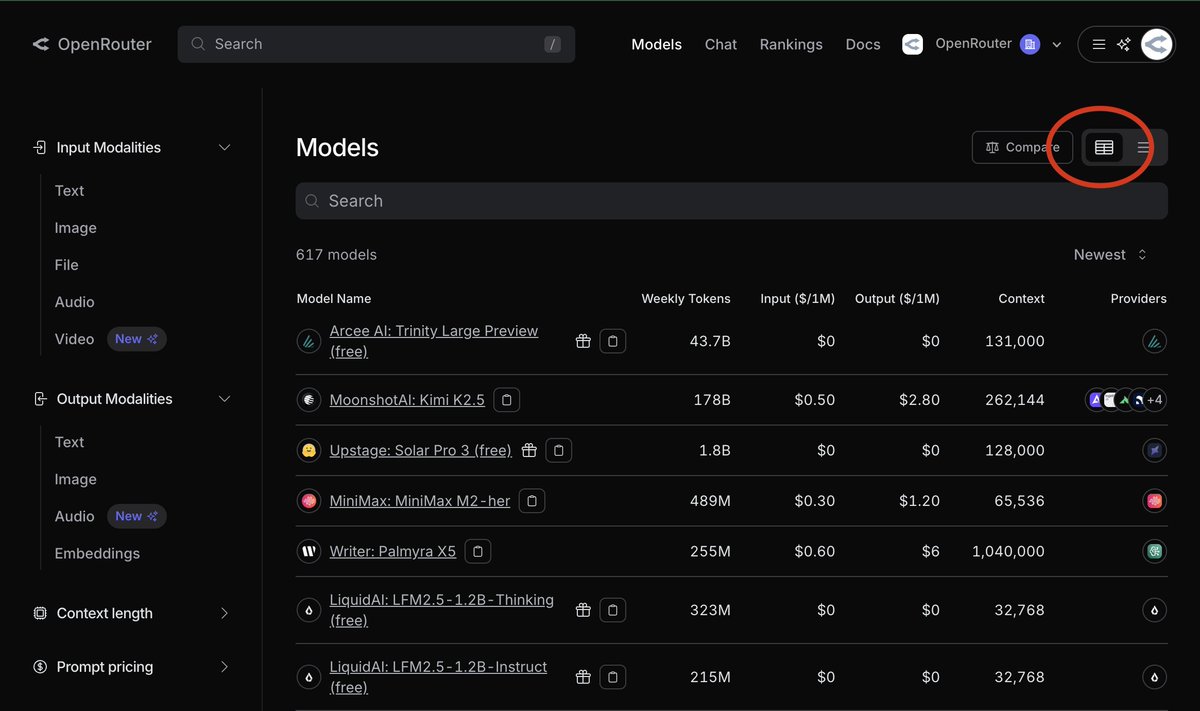Open MiniMax: MiniMax M2-her model link
Screen dimensions: 1200x711
(x=420, y=500)
